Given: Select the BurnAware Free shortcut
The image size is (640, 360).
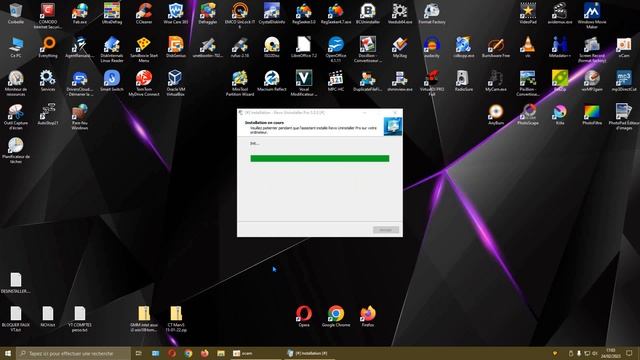Looking at the screenshot, I should point(496,47).
